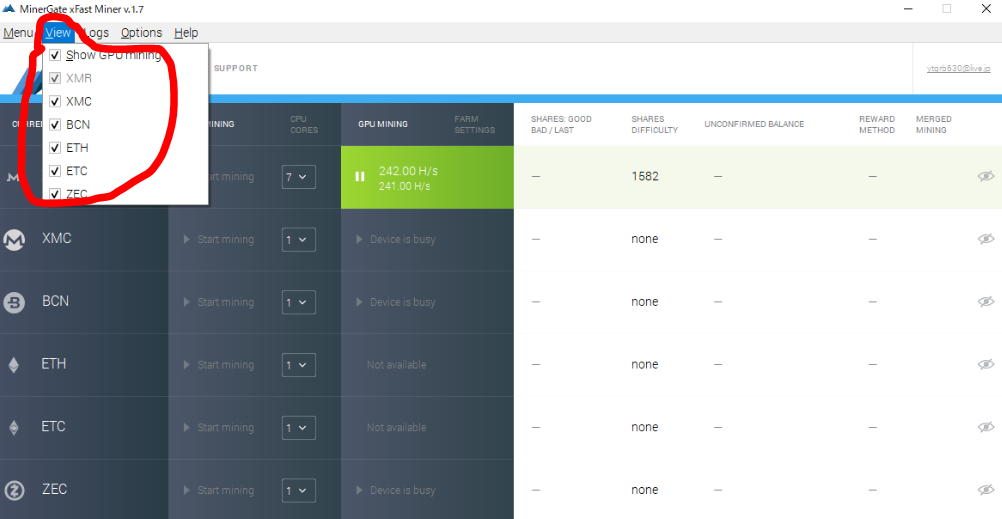Click the XMC currency name
The width and height of the screenshot is (1002, 519).
(56, 238)
